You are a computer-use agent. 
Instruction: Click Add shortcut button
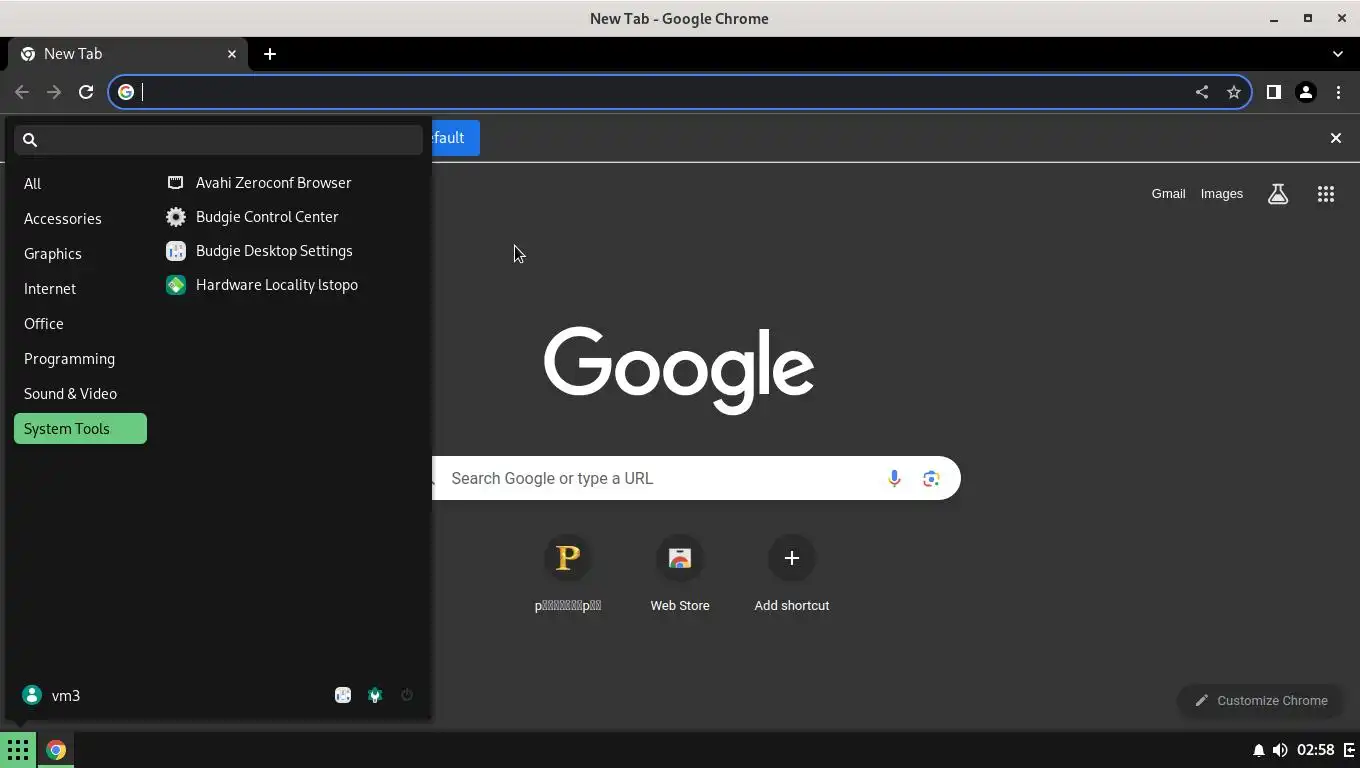pyautogui.click(x=792, y=573)
